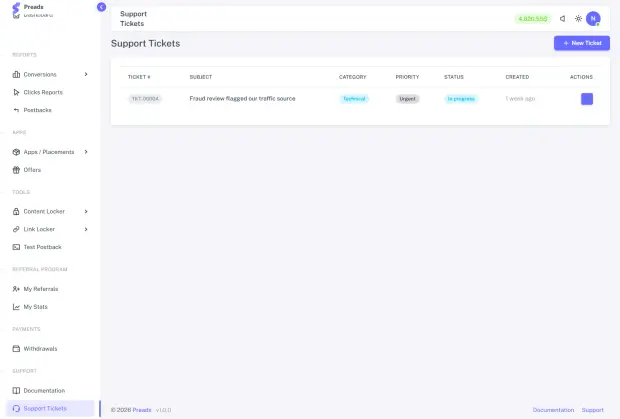Open the announcements megaphone icon
Screen dimensions: 620x419
[562, 19]
